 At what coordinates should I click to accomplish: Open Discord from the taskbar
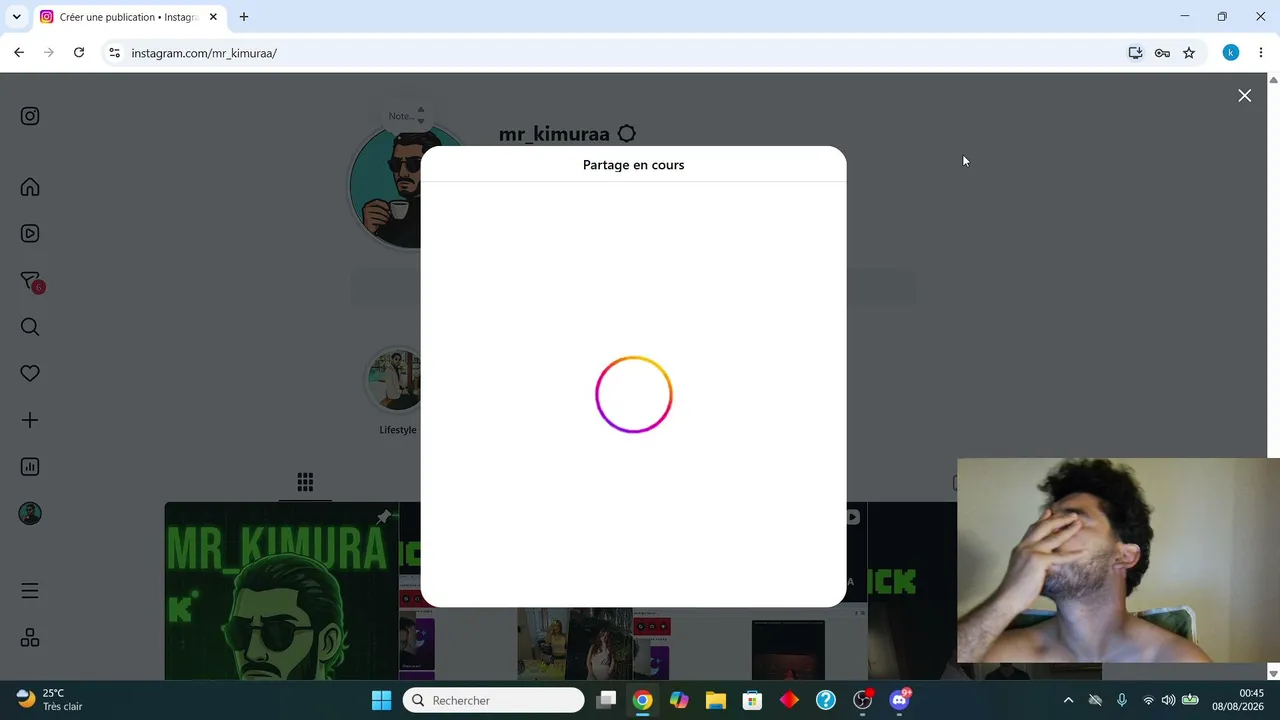899,700
